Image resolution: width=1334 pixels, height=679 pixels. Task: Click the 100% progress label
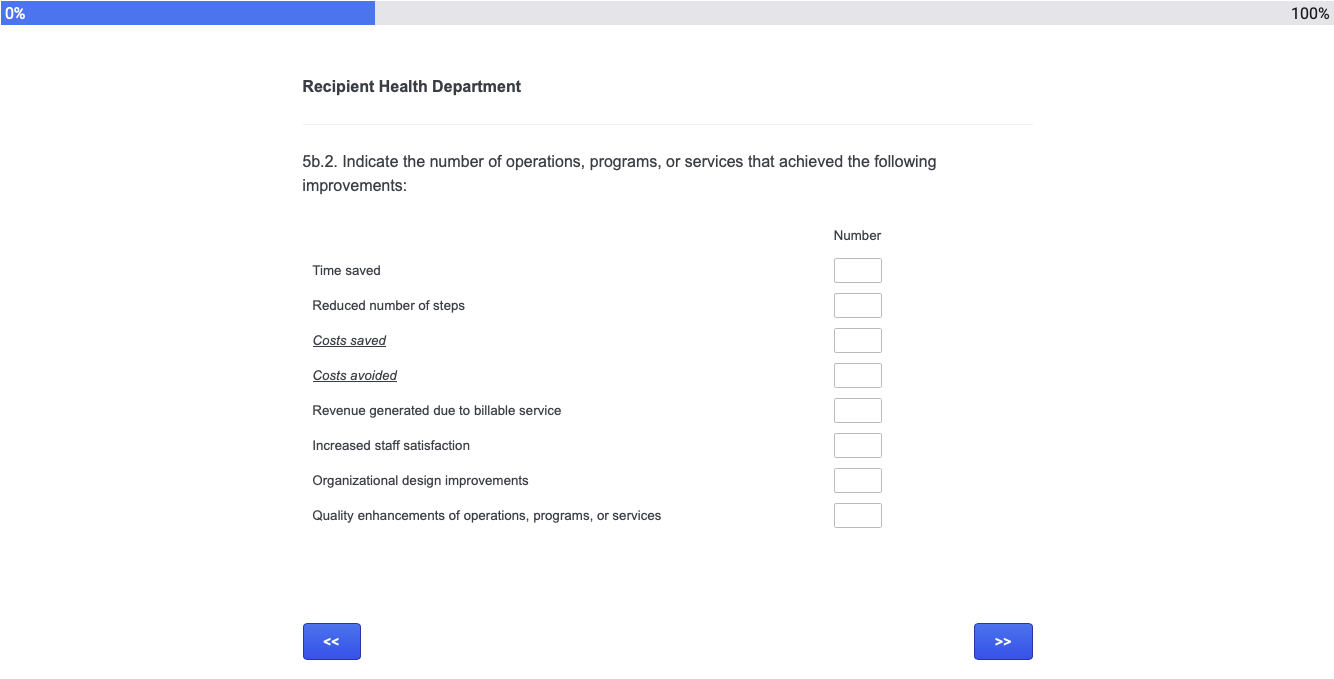[x=1309, y=13]
